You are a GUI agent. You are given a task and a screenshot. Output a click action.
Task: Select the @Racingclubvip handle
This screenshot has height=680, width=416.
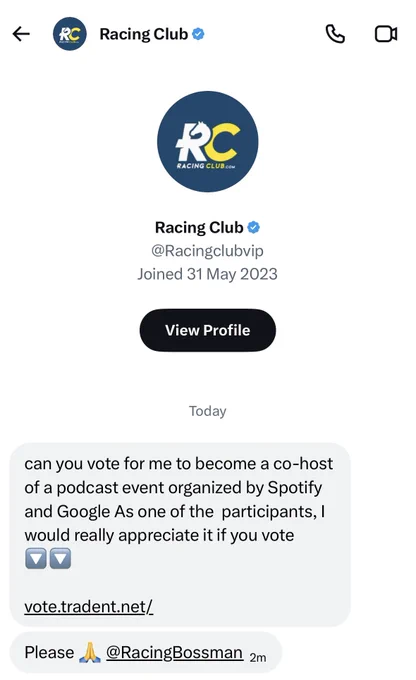[207, 251]
